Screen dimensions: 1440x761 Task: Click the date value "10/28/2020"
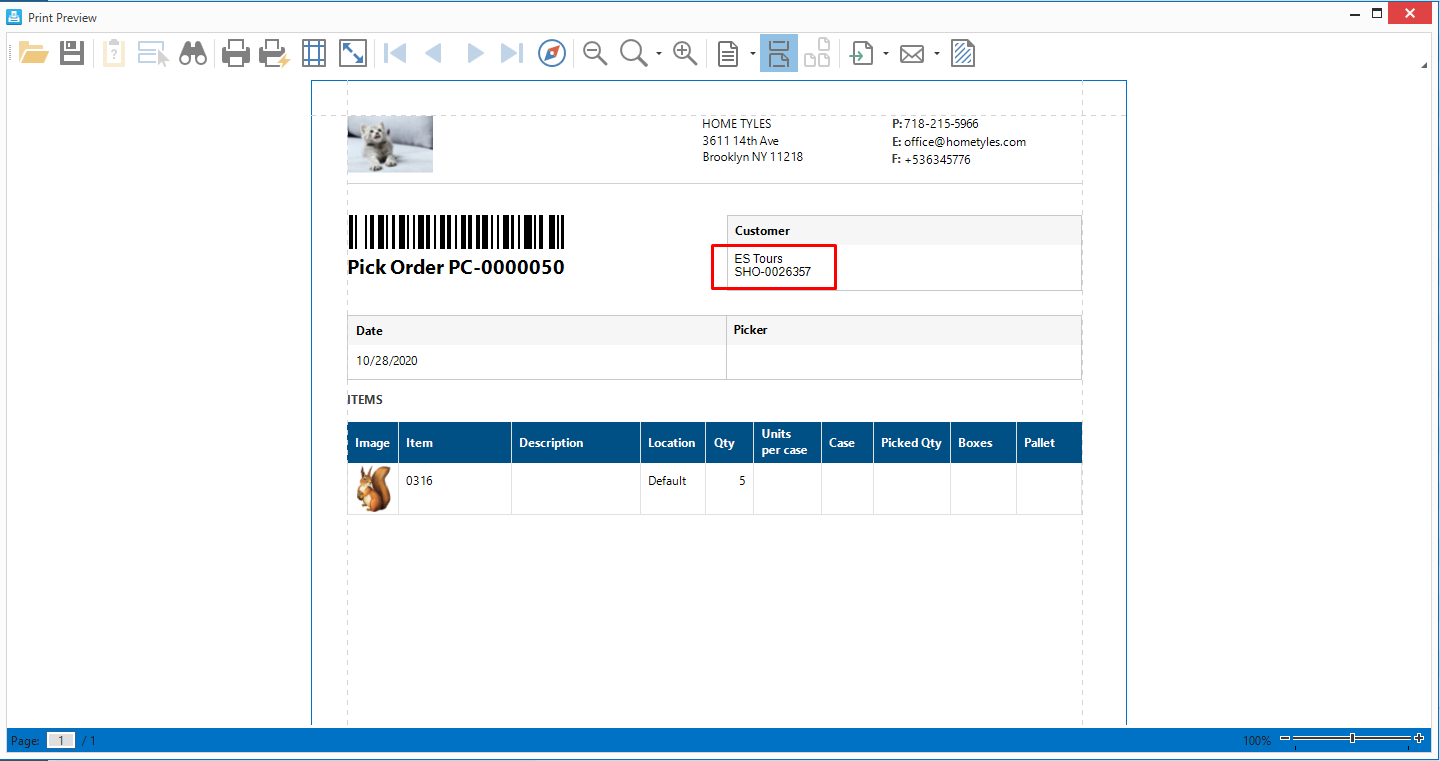coord(387,361)
